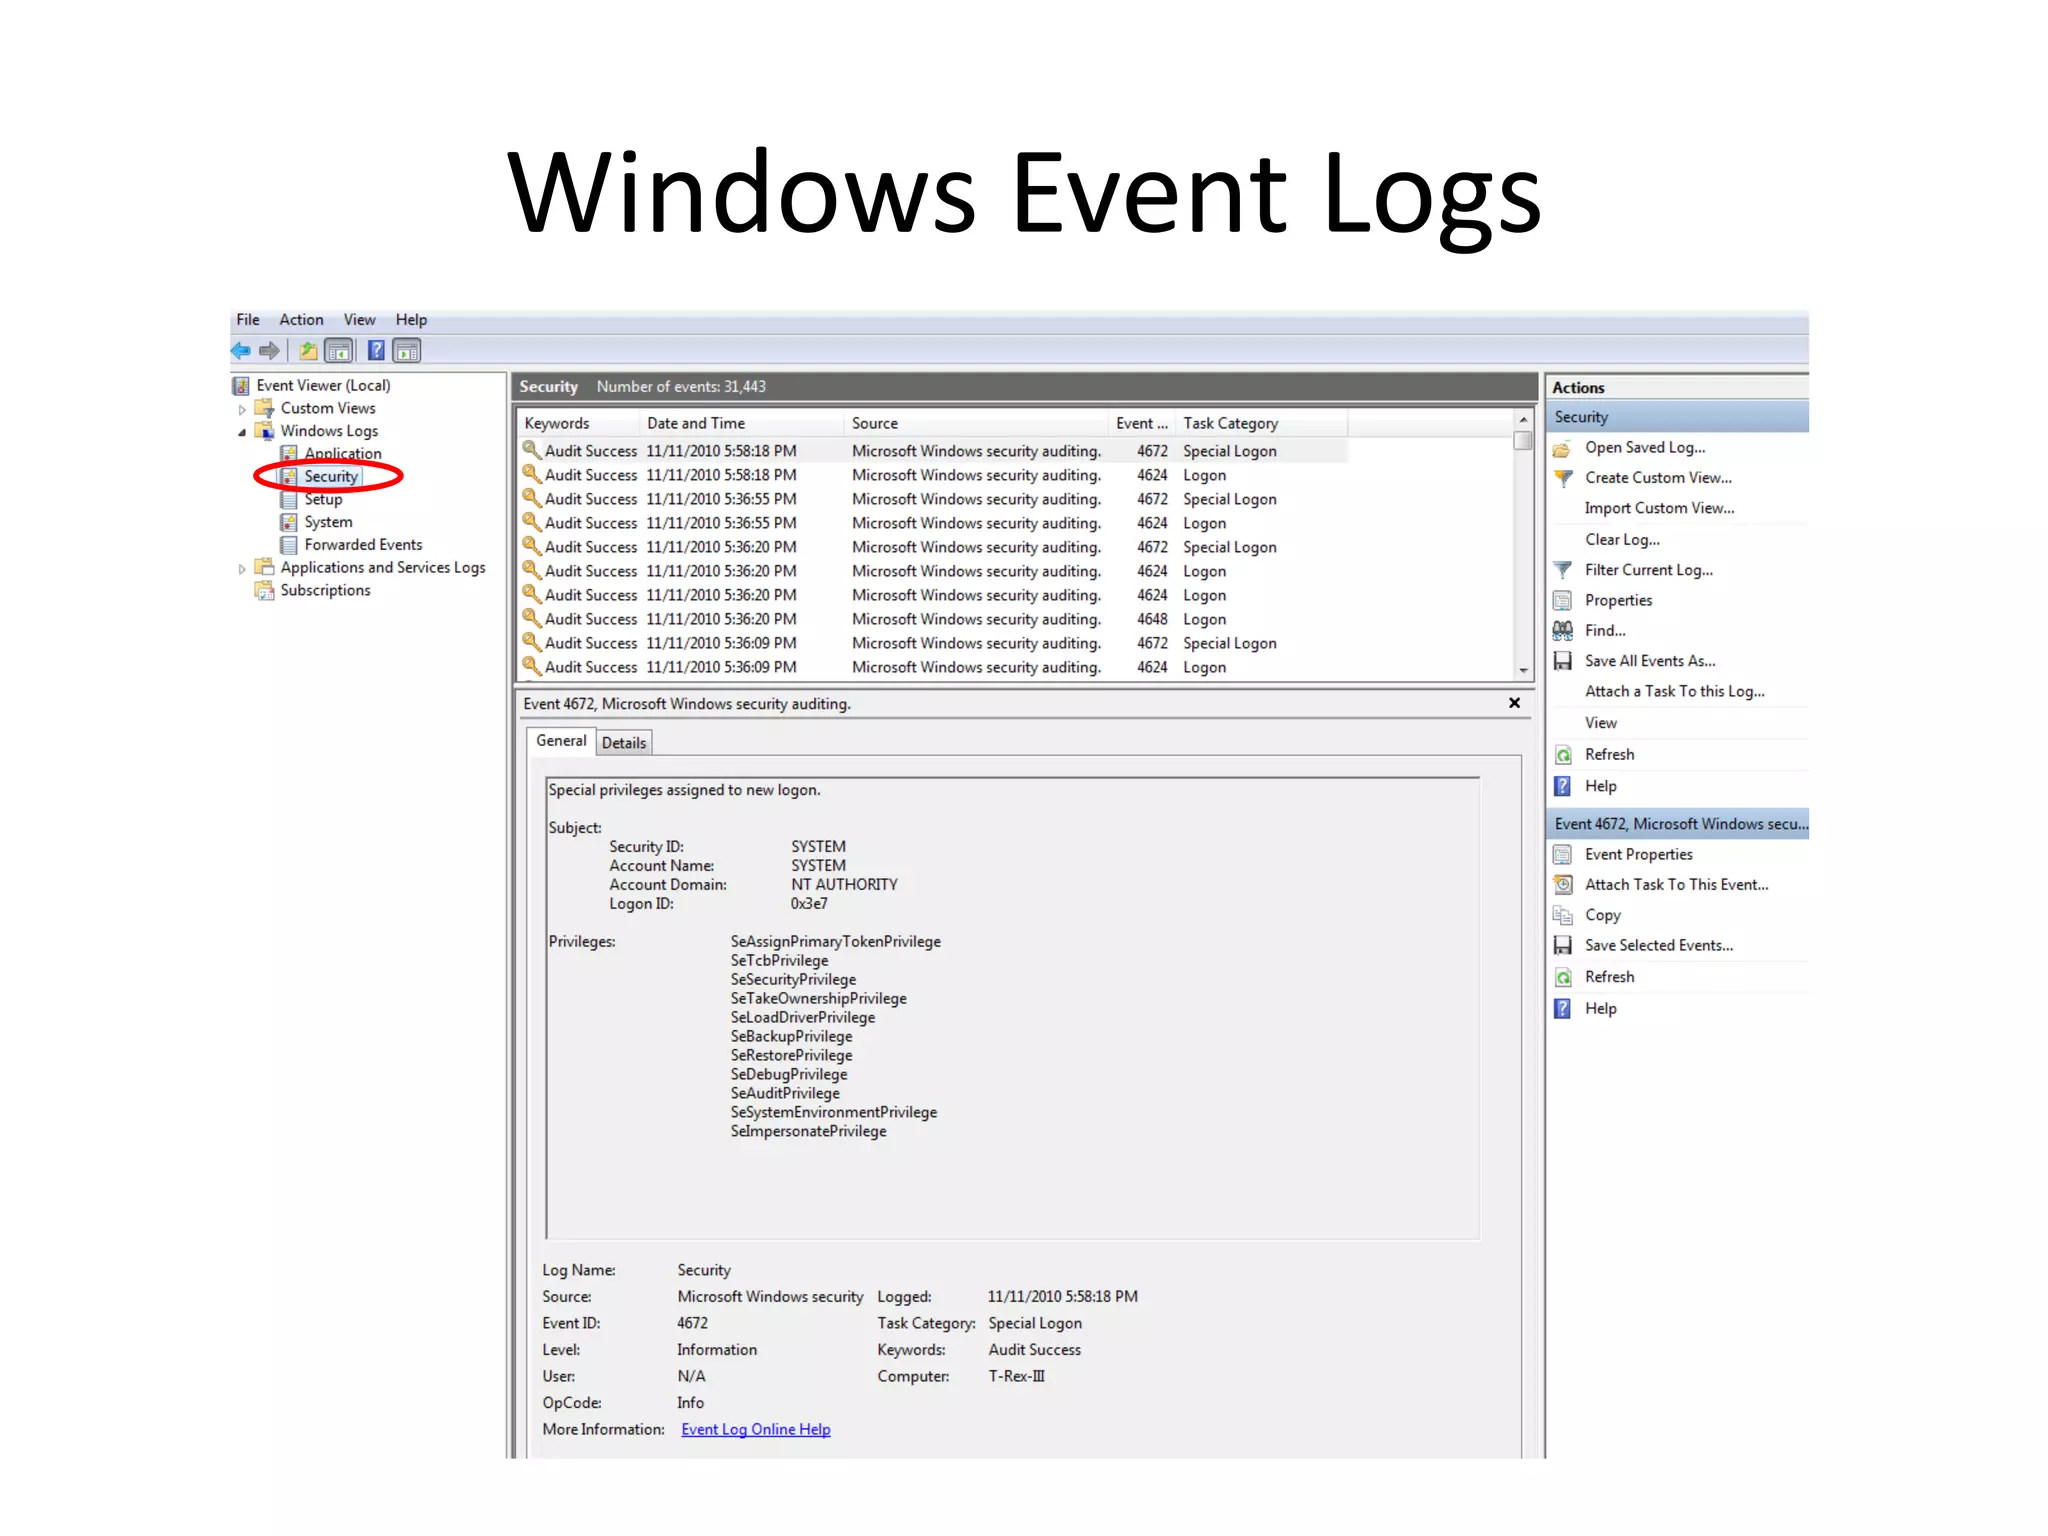The image size is (2048, 1536).
Task: Click the Open Saved Log folder icon
Action: coord(1562,448)
